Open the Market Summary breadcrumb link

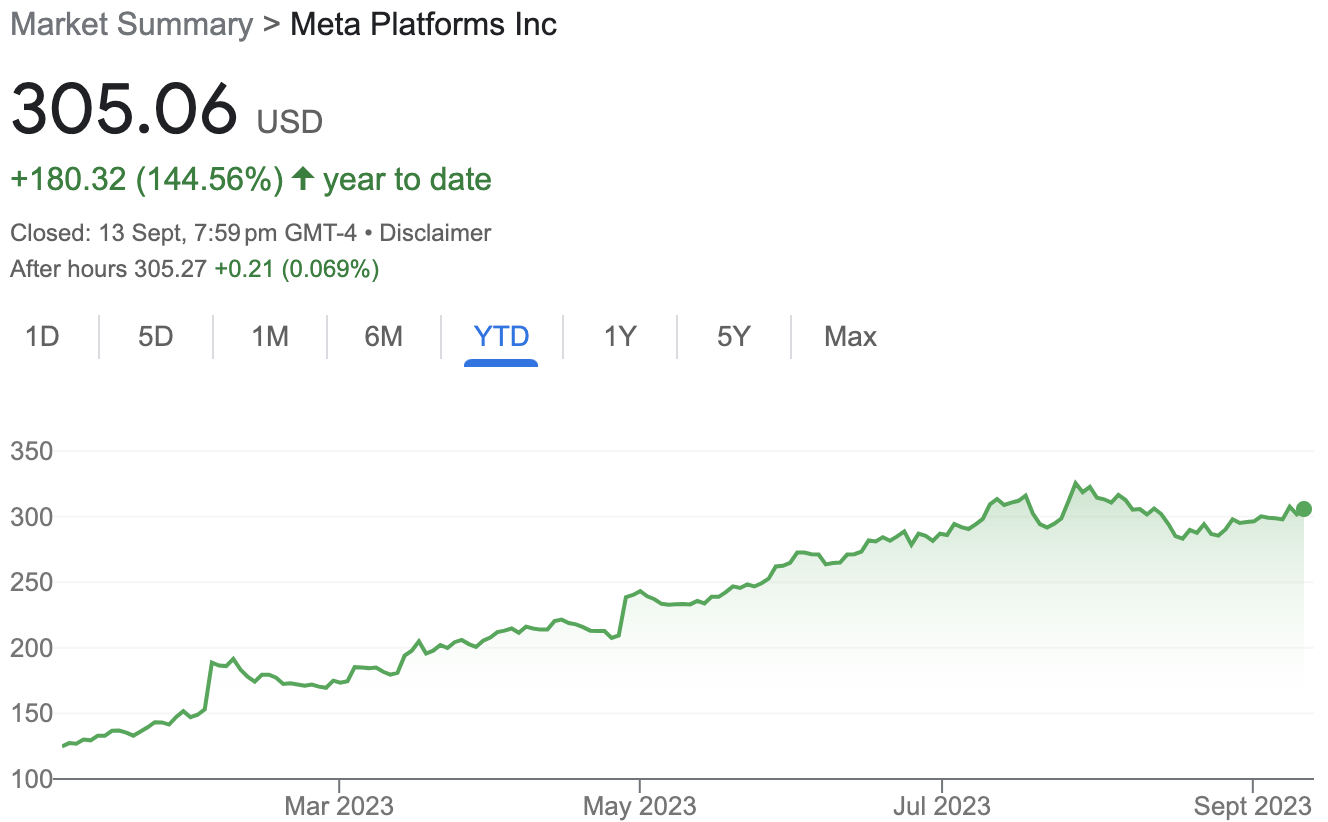131,23
